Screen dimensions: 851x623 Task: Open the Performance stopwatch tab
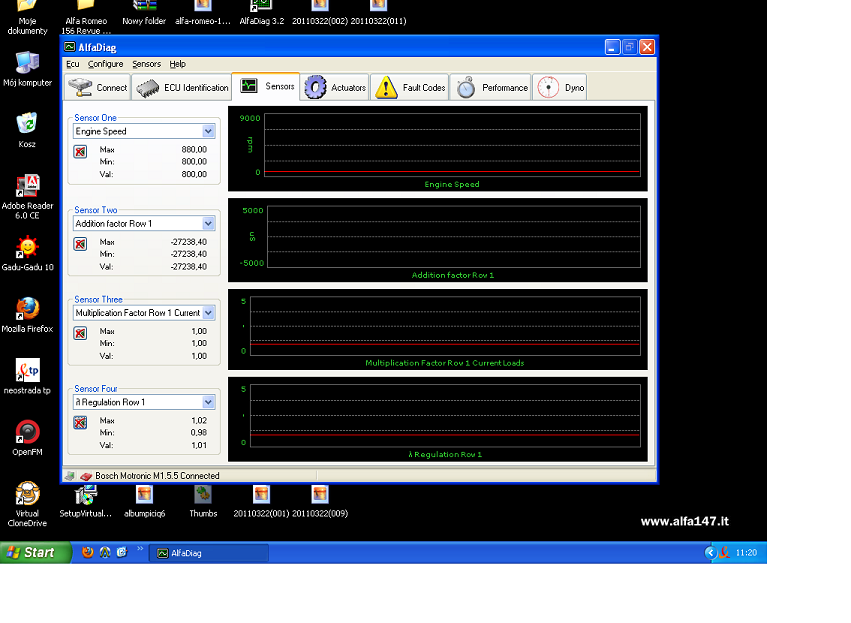(492, 88)
